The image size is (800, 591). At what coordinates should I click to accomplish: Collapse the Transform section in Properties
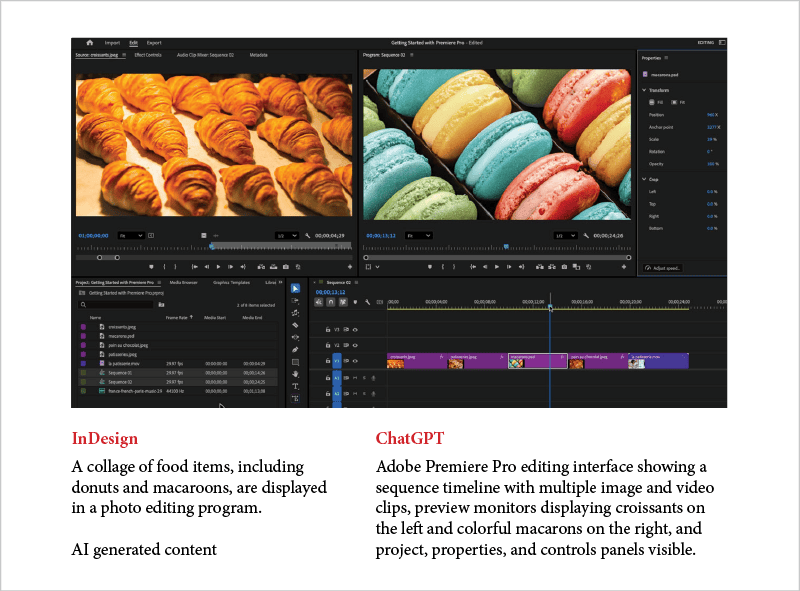pos(645,90)
